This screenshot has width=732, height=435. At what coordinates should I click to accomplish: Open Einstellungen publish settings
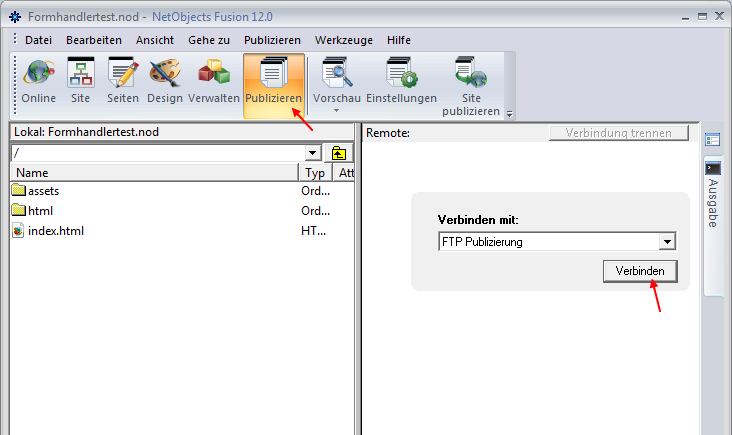401,81
